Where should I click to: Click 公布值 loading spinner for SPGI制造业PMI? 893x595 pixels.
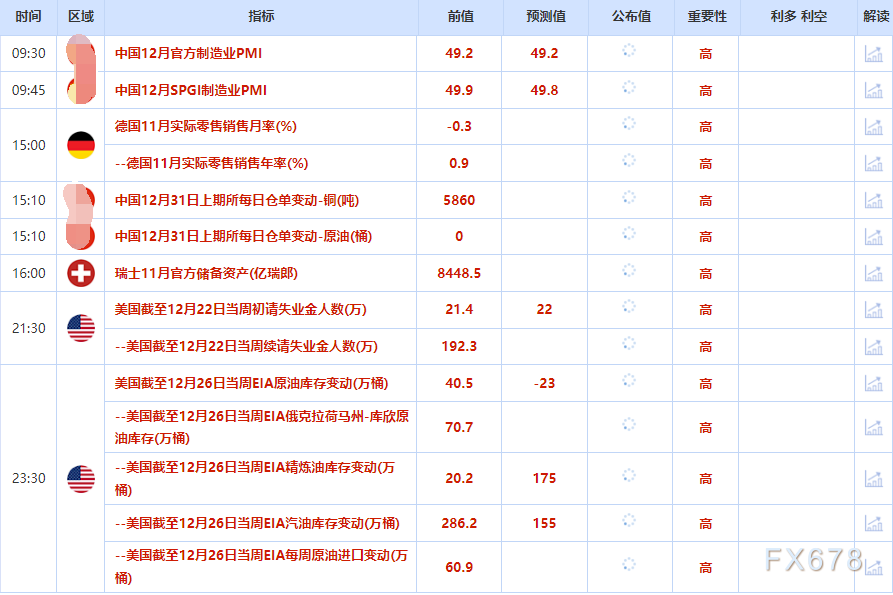coord(628,90)
